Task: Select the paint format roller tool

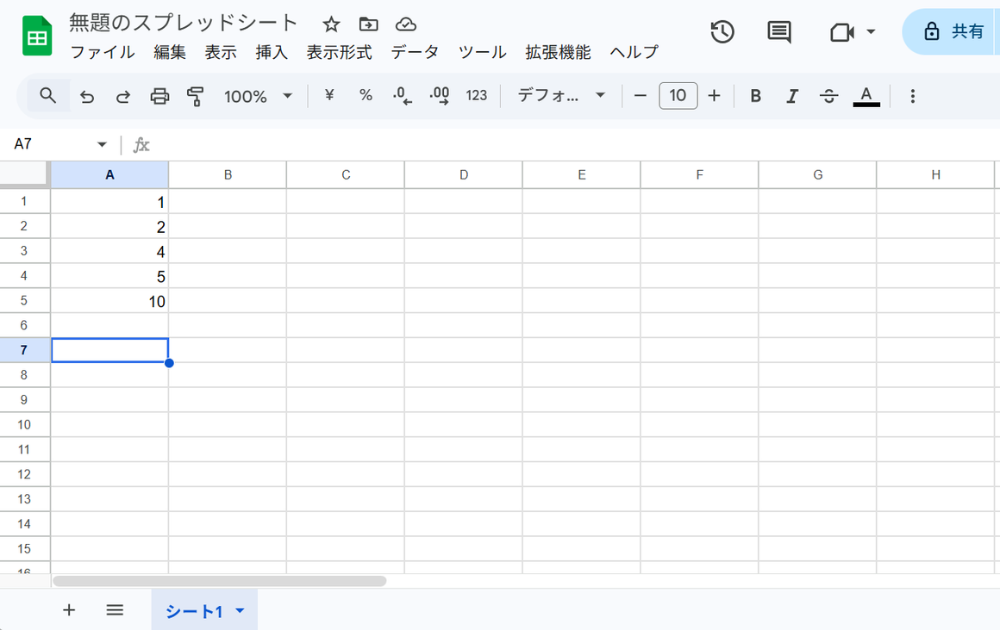Action: tap(195, 96)
